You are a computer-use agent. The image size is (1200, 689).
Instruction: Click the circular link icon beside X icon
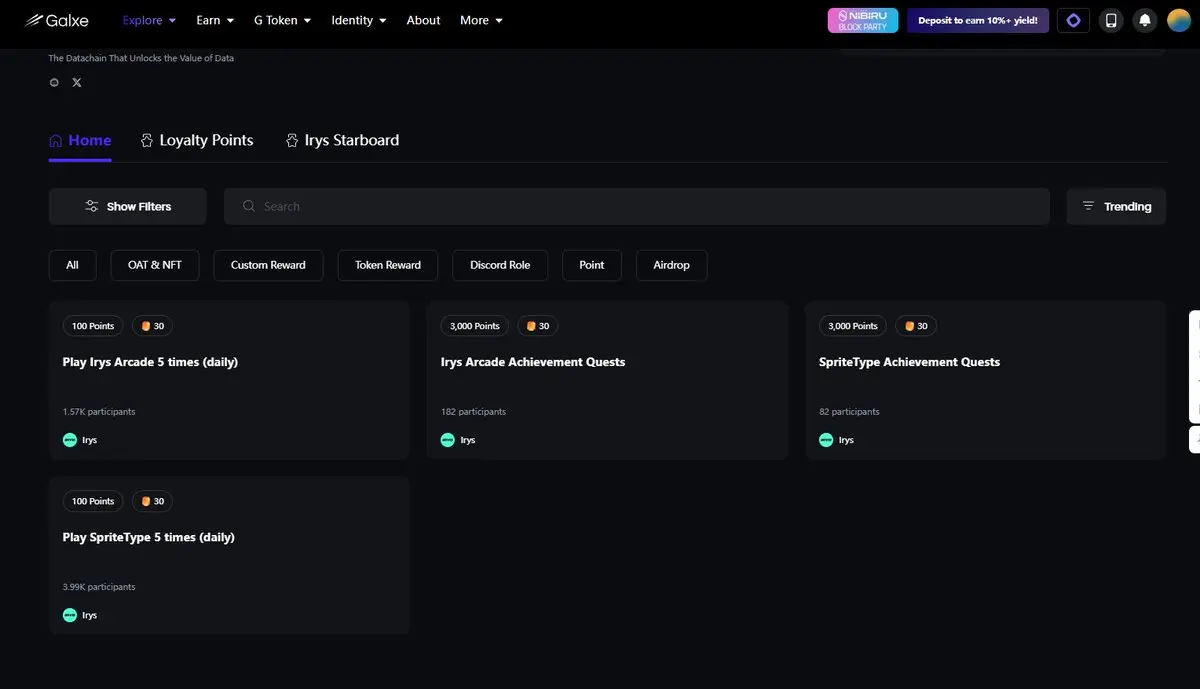[54, 82]
